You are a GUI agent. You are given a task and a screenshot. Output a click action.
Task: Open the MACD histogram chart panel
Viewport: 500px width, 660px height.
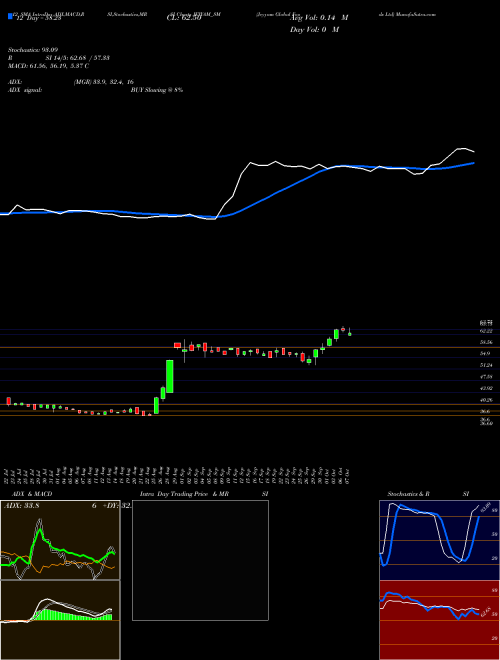point(60,620)
